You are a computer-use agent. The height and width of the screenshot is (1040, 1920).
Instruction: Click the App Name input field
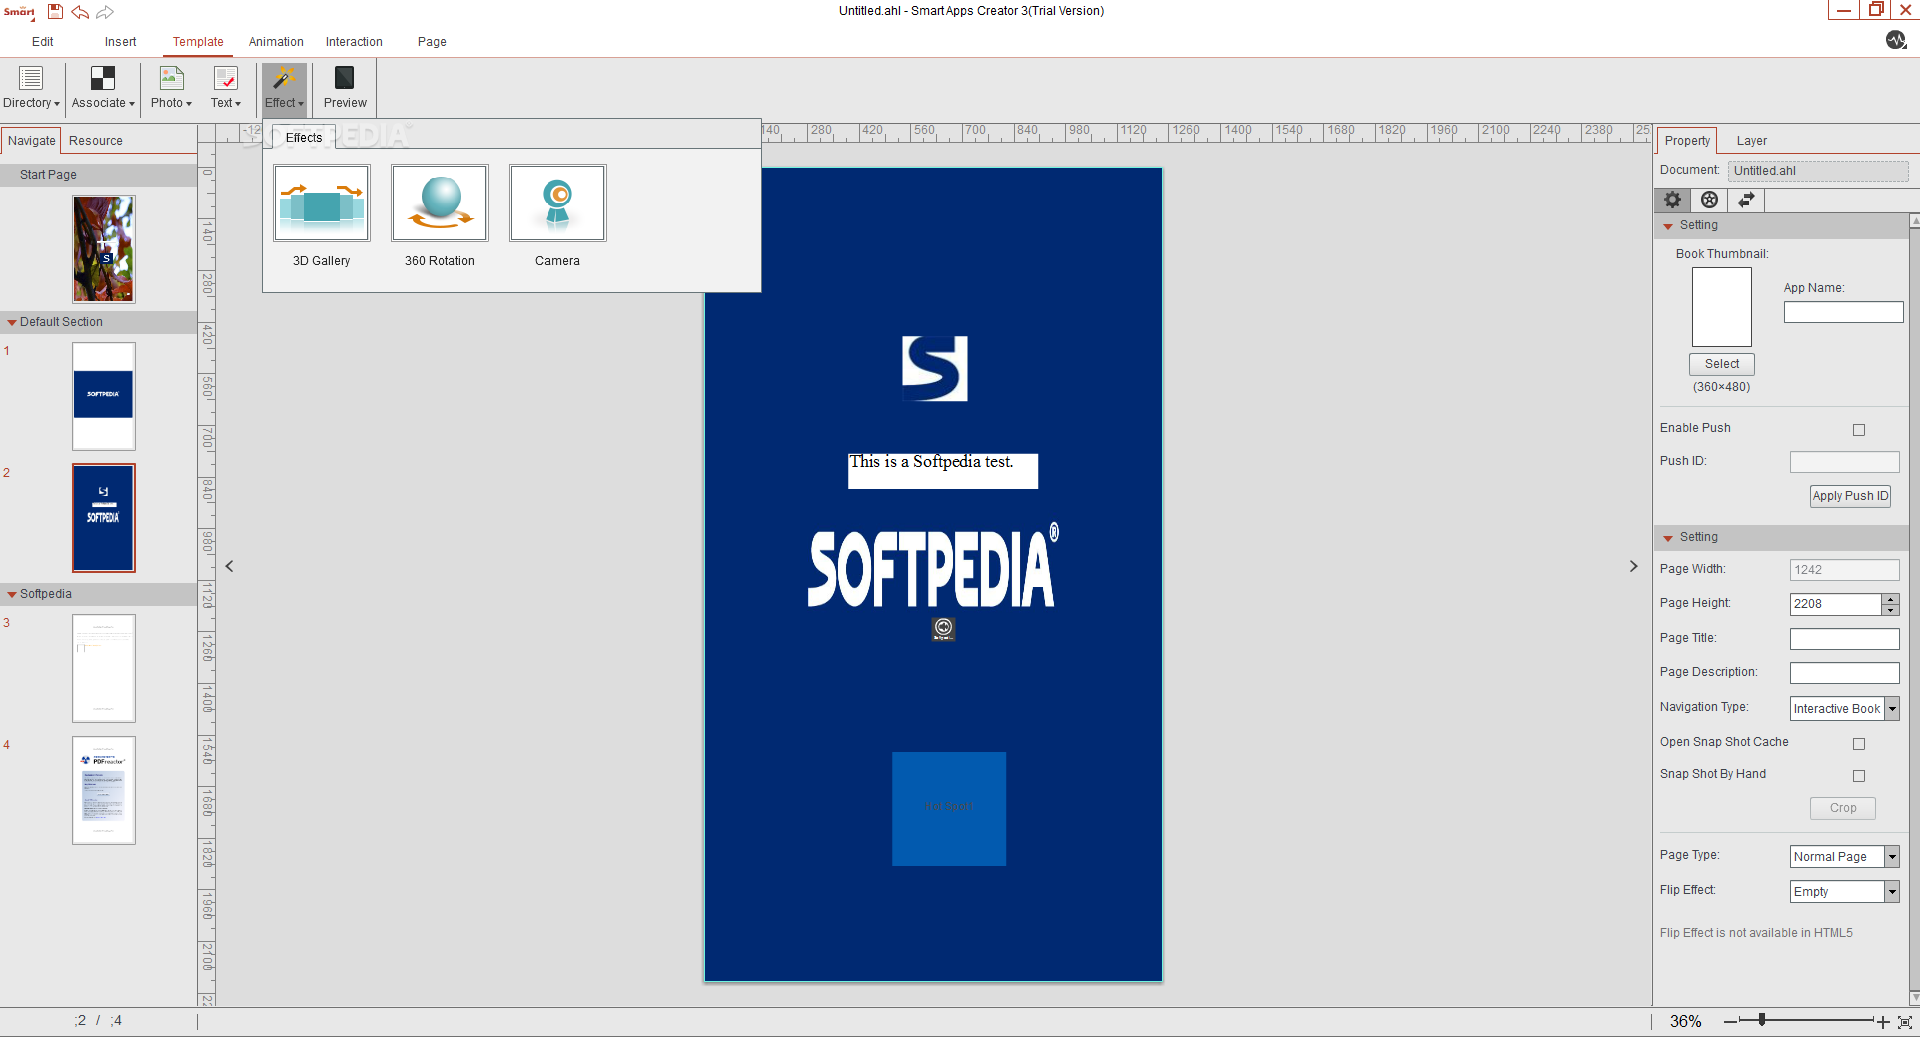(x=1843, y=312)
